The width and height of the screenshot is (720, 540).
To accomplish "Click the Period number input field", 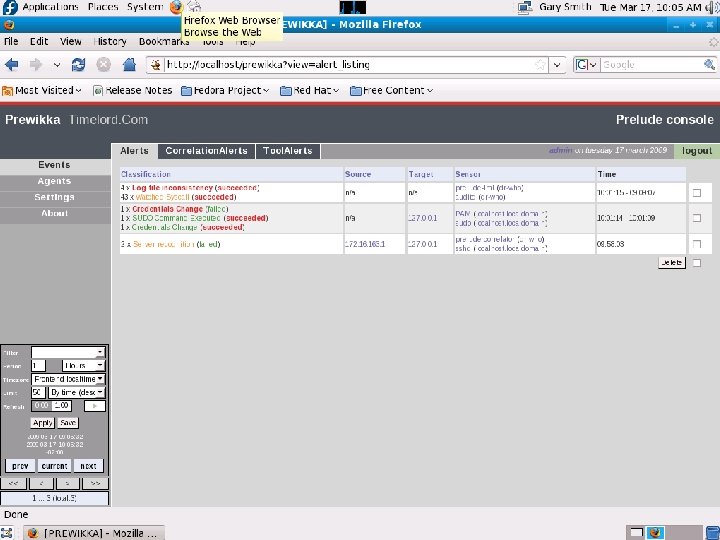I will (39, 366).
